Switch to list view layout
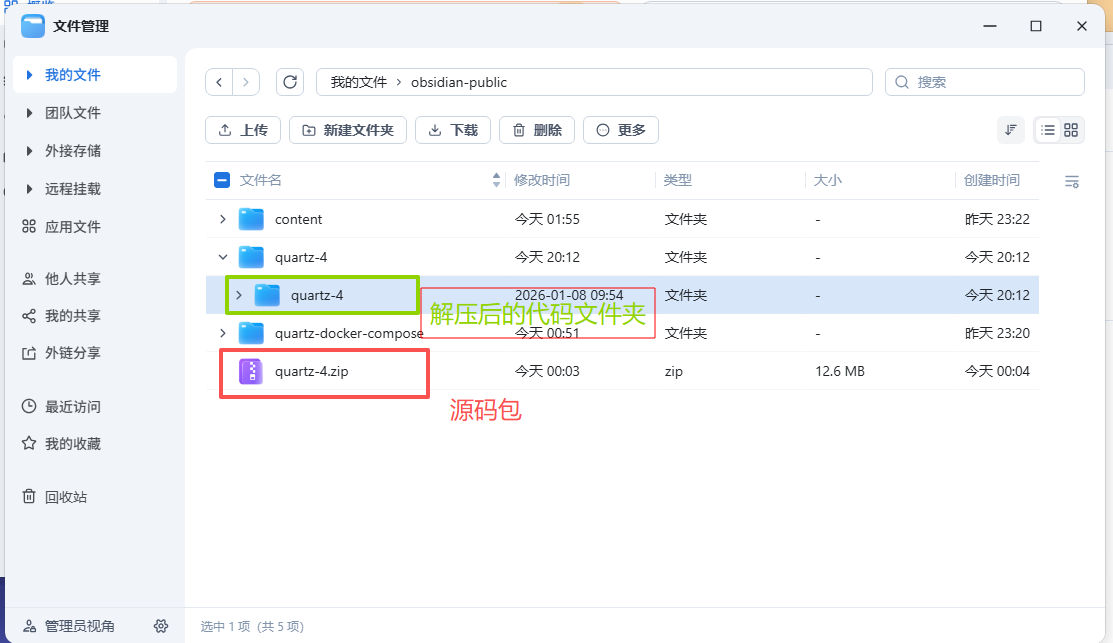The width and height of the screenshot is (1113, 643). 1048,130
